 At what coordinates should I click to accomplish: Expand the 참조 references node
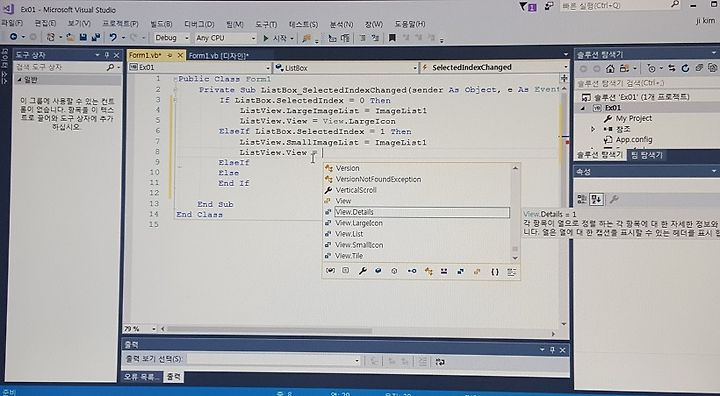pos(593,129)
